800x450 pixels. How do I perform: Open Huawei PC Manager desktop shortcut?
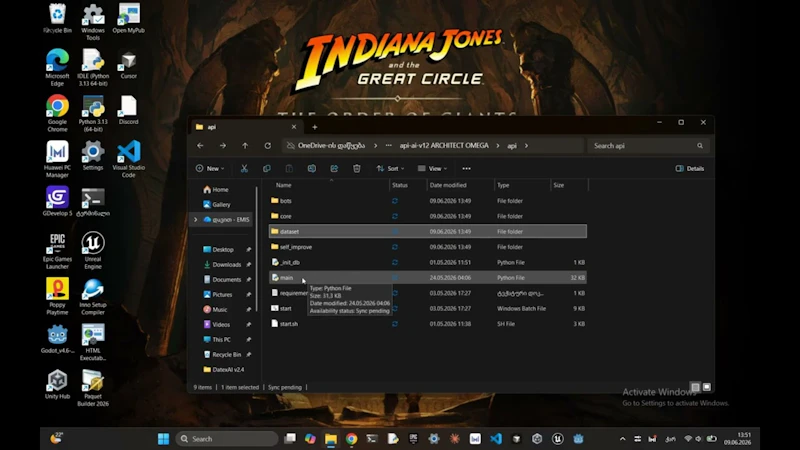coord(57,159)
